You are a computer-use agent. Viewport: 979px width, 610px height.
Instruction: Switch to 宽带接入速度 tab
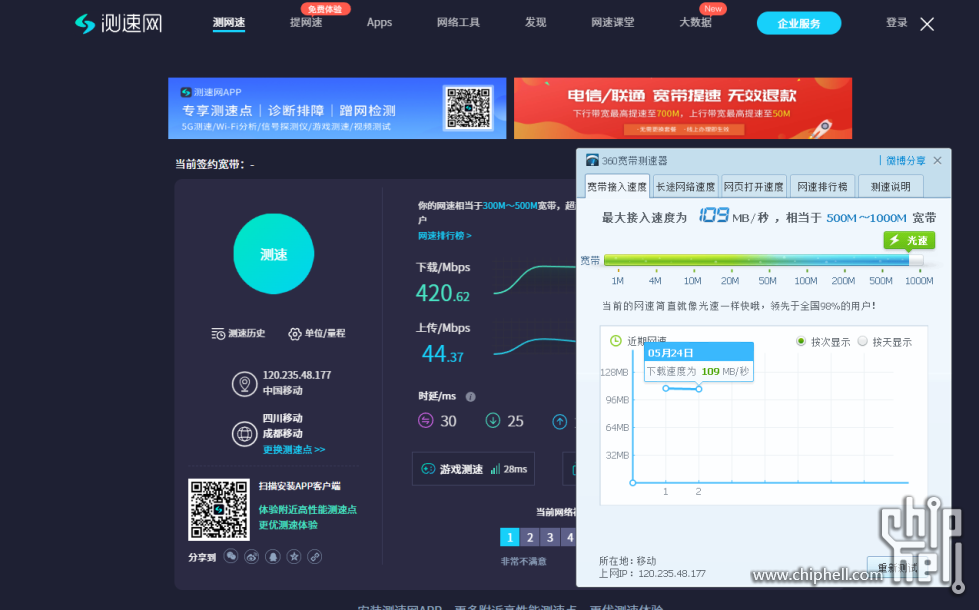pos(617,187)
